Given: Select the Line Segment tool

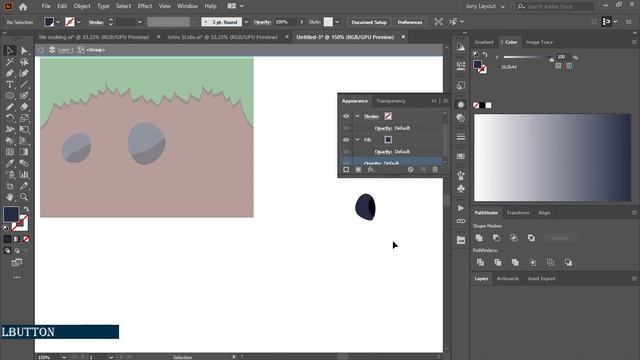Looking at the screenshot, I should (24, 84).
